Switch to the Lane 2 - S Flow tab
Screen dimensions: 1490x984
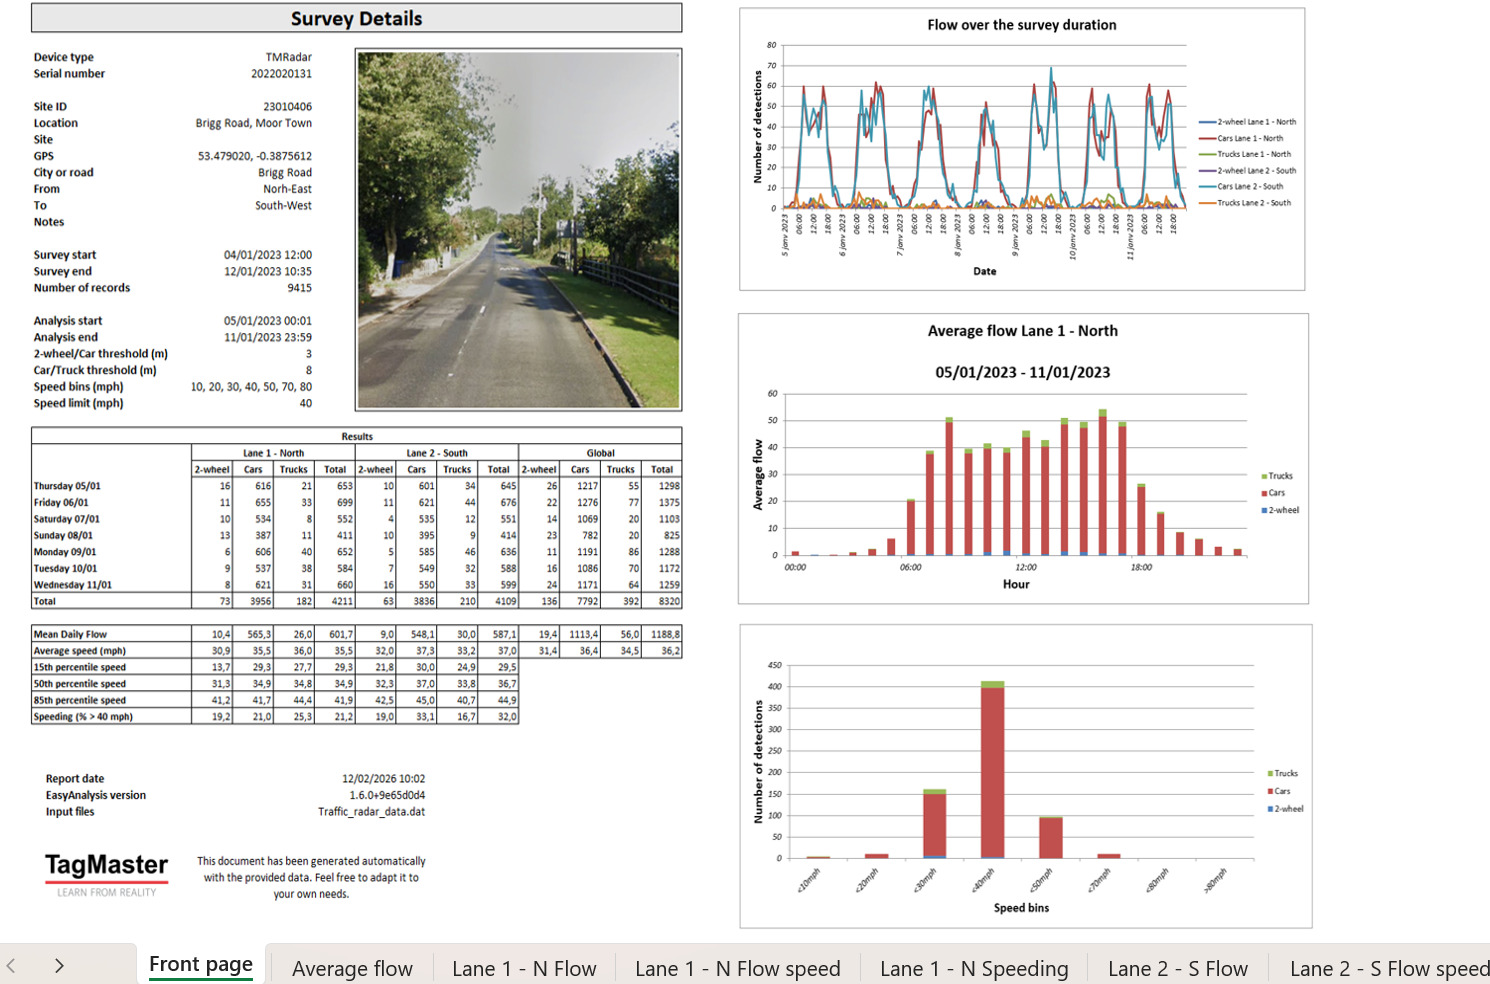pyautogui.click(x=1178, y=968)
